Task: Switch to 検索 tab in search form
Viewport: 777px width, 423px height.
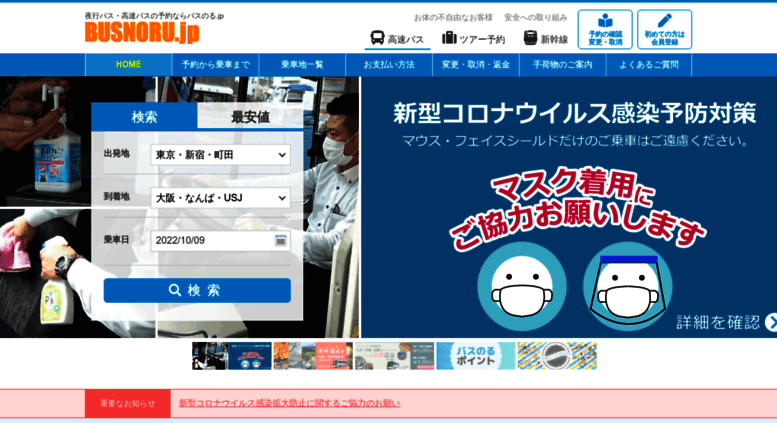Action: tap(144, 117)
